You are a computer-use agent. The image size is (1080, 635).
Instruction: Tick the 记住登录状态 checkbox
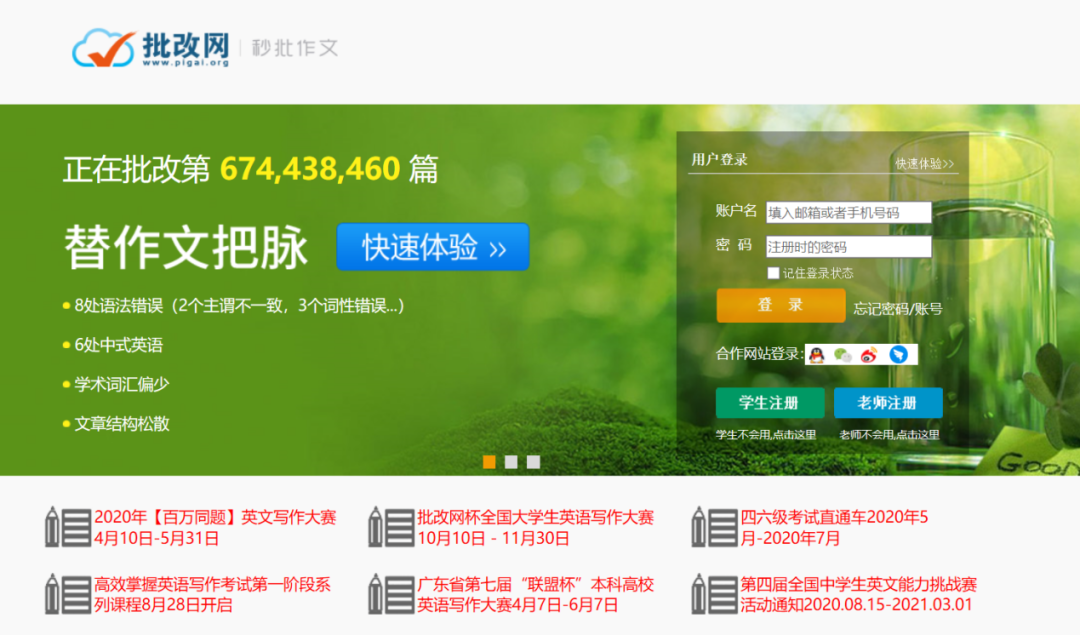(x=773, y=273)
